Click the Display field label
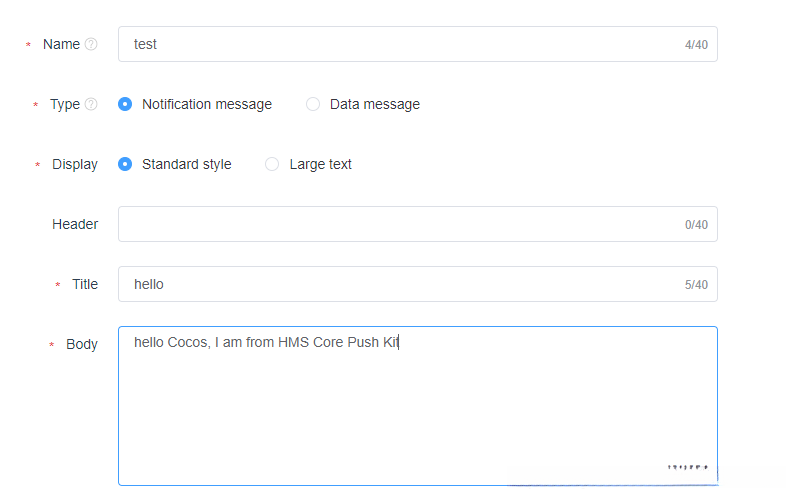 click(x=75, y=164)
